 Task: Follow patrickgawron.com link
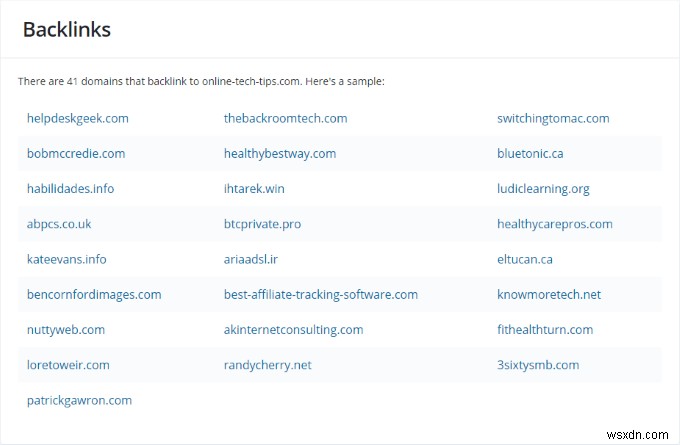(79, 400)
